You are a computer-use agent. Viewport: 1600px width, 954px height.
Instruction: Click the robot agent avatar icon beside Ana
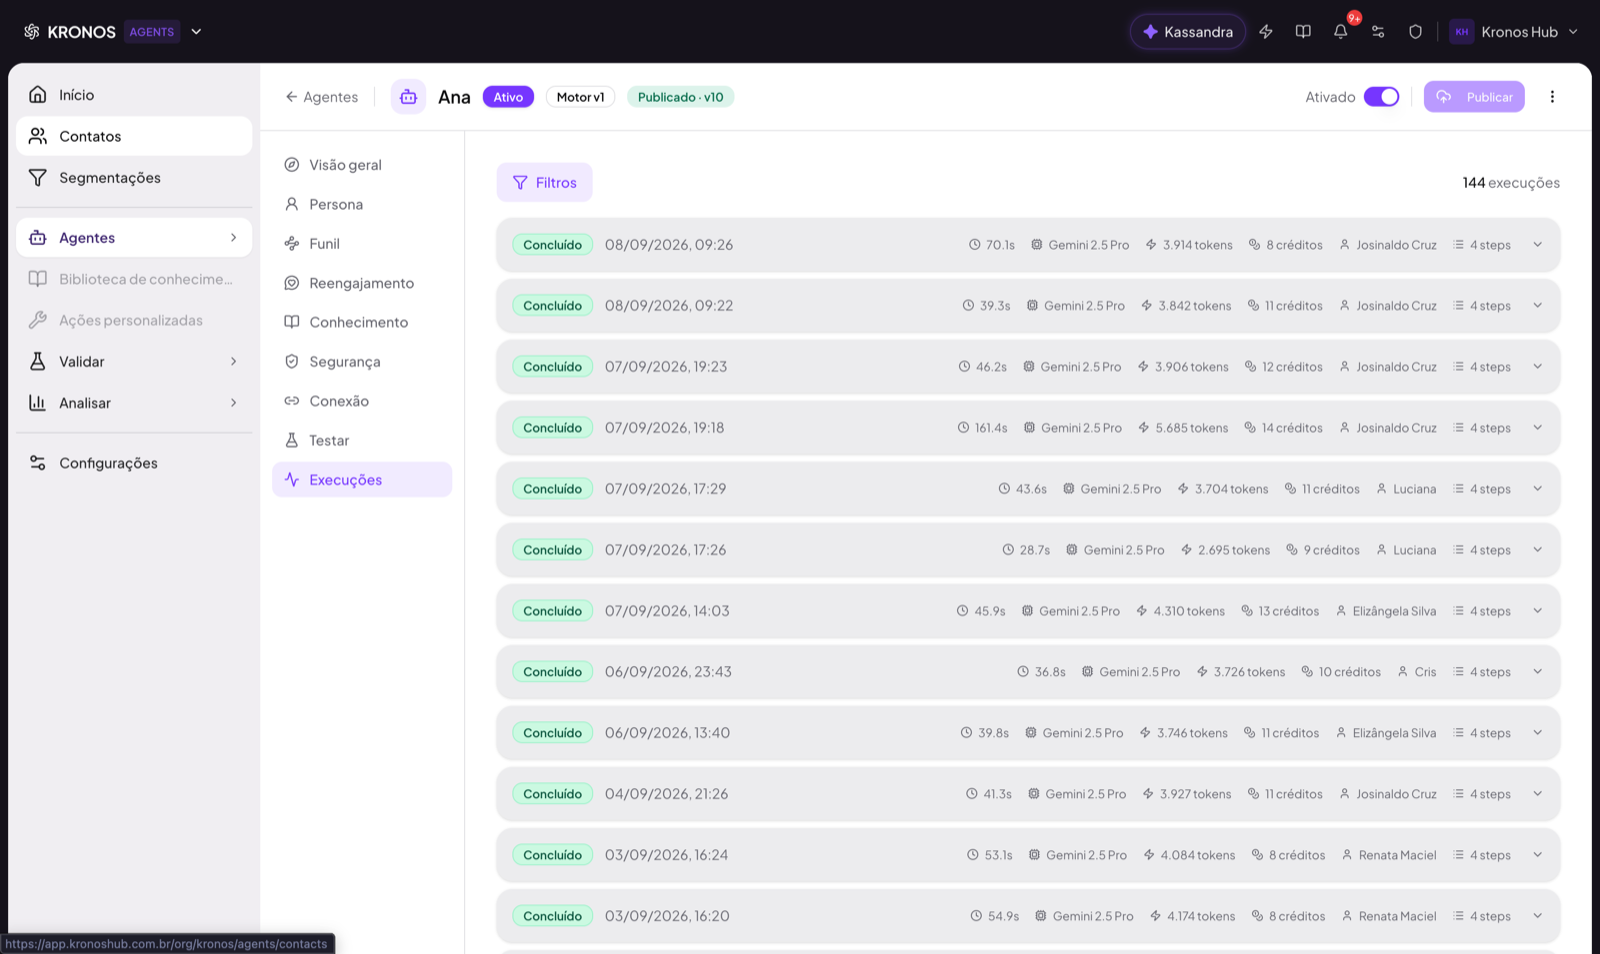tap(408, 97)
